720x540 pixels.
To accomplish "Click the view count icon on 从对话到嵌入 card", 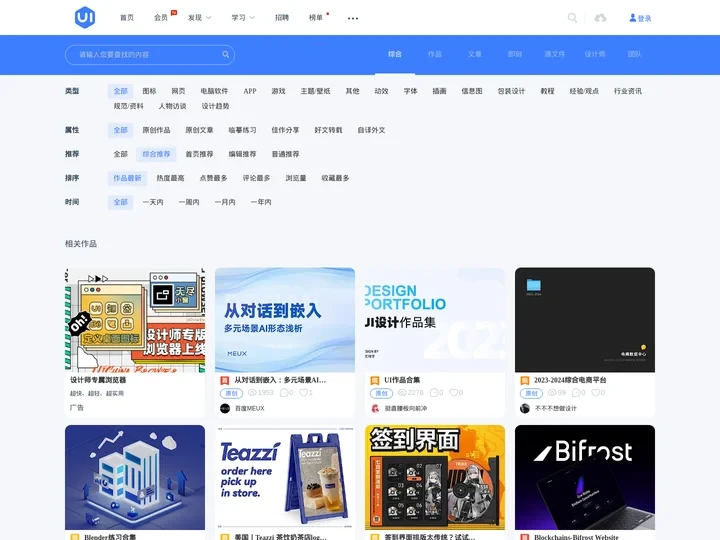I will [x=252, y=393].
